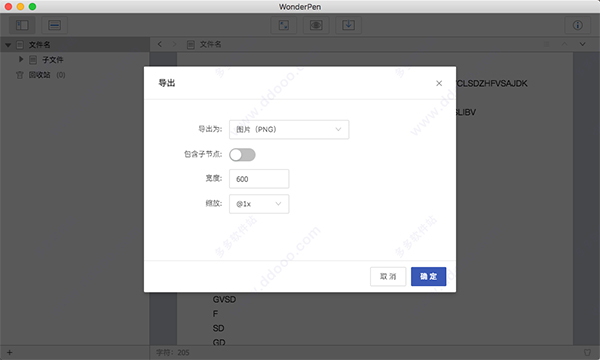Click the trash icon for 回收站
Image resolution: width=600 pixels, height=360 pixels.
point(20,75)
